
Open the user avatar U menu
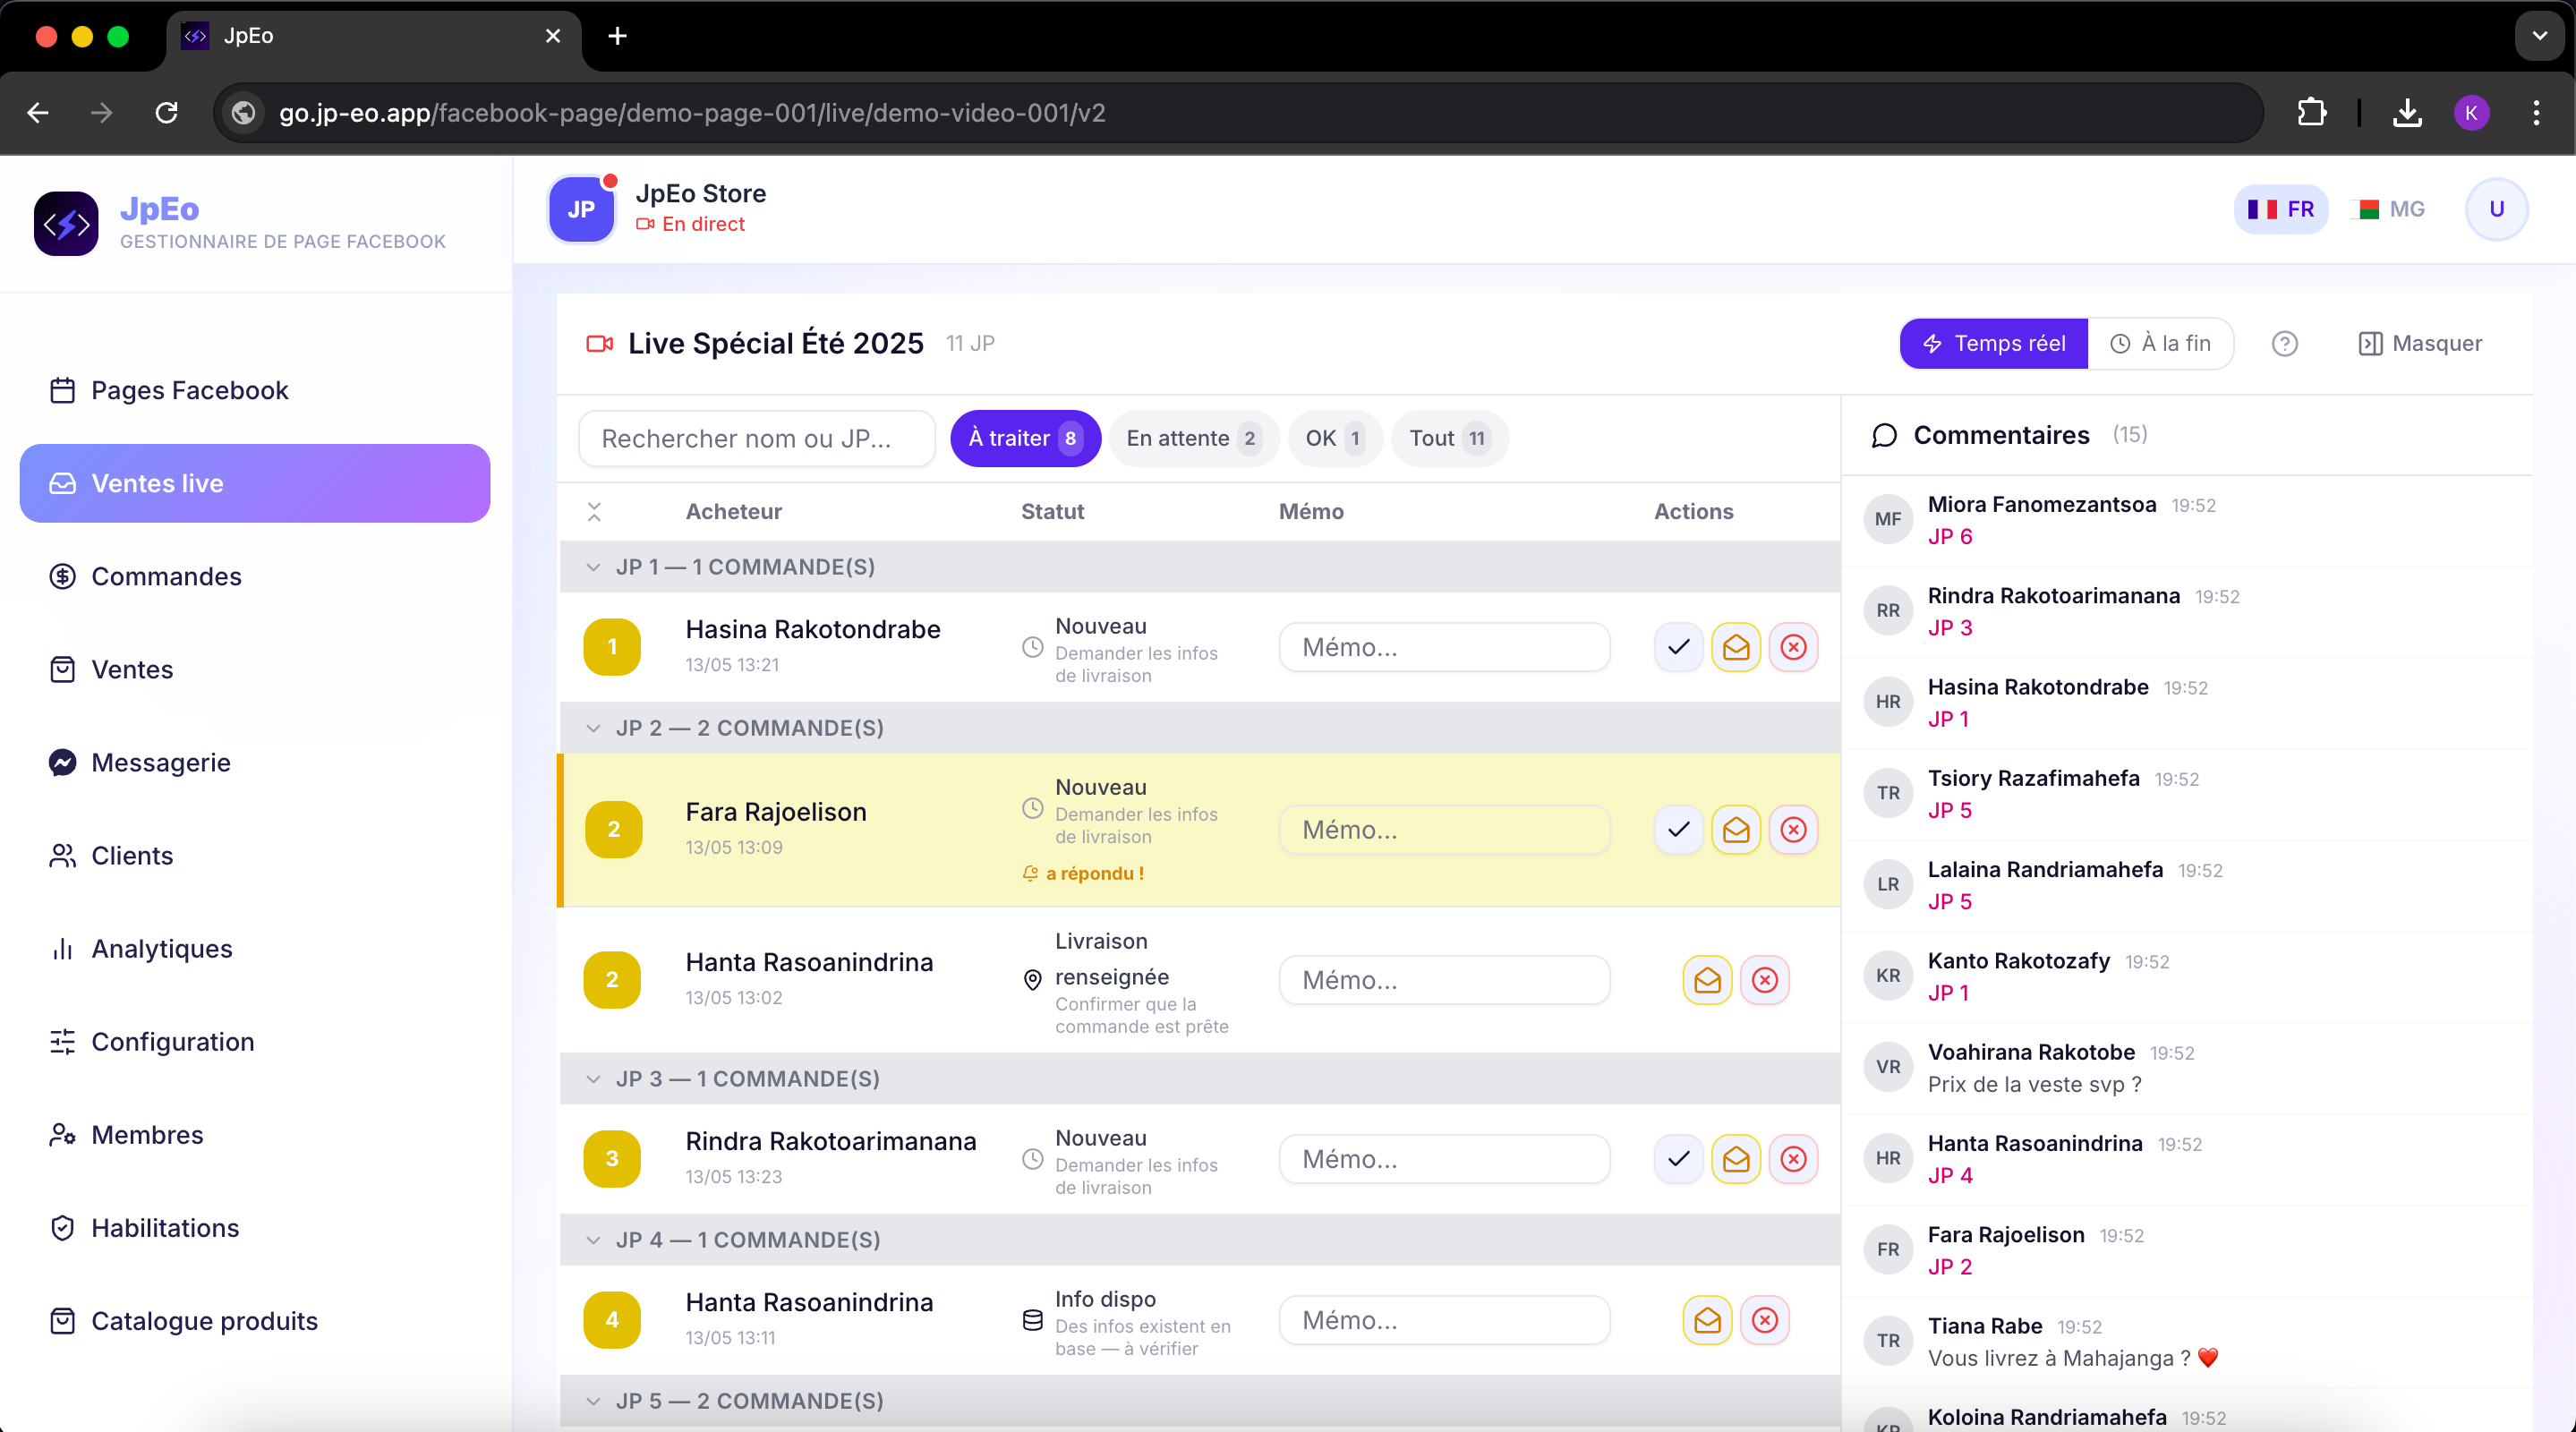pyautogui.click(x=2496, y=209)
